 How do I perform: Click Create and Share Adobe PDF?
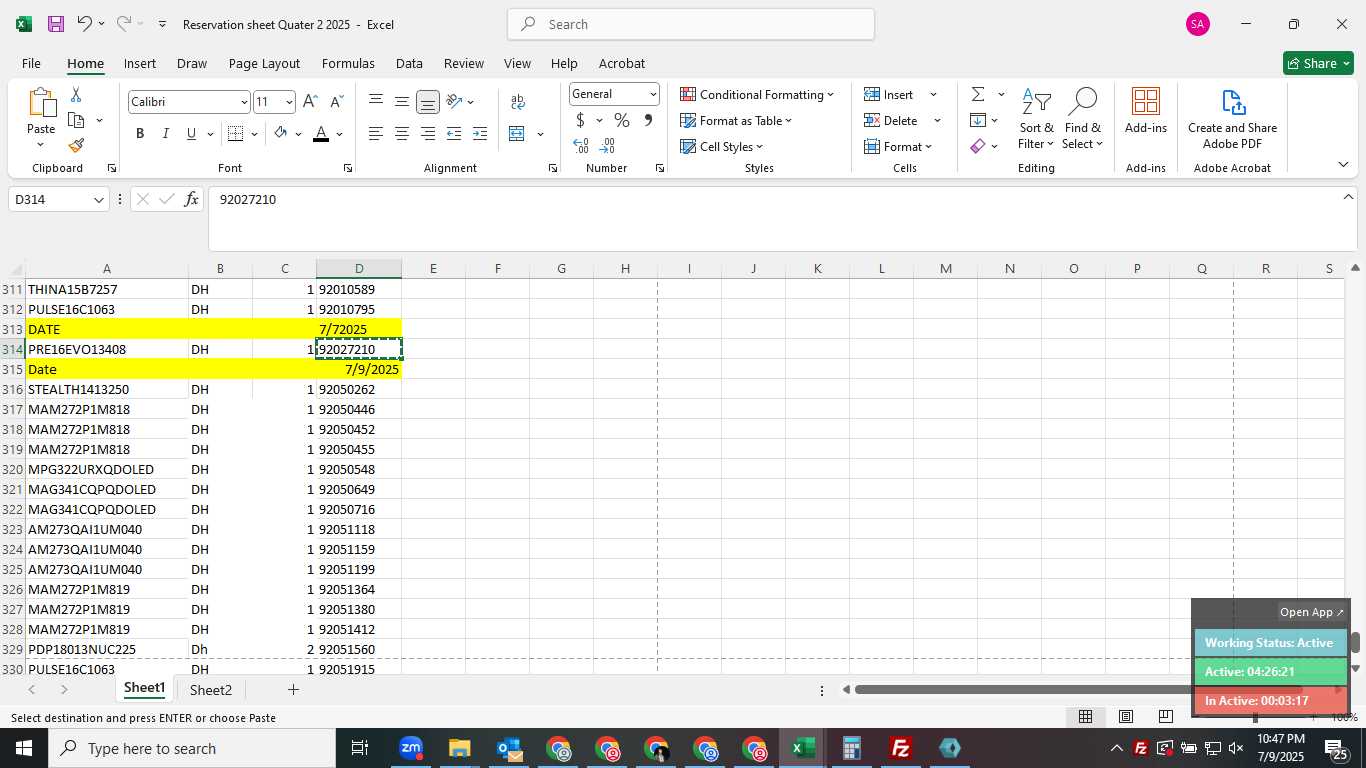tap(1232, 118)
